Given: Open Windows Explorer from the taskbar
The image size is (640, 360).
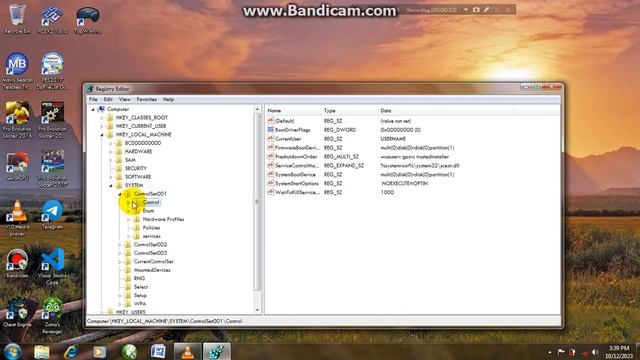Looking at the screenshot, I should [x=41, y=351].
